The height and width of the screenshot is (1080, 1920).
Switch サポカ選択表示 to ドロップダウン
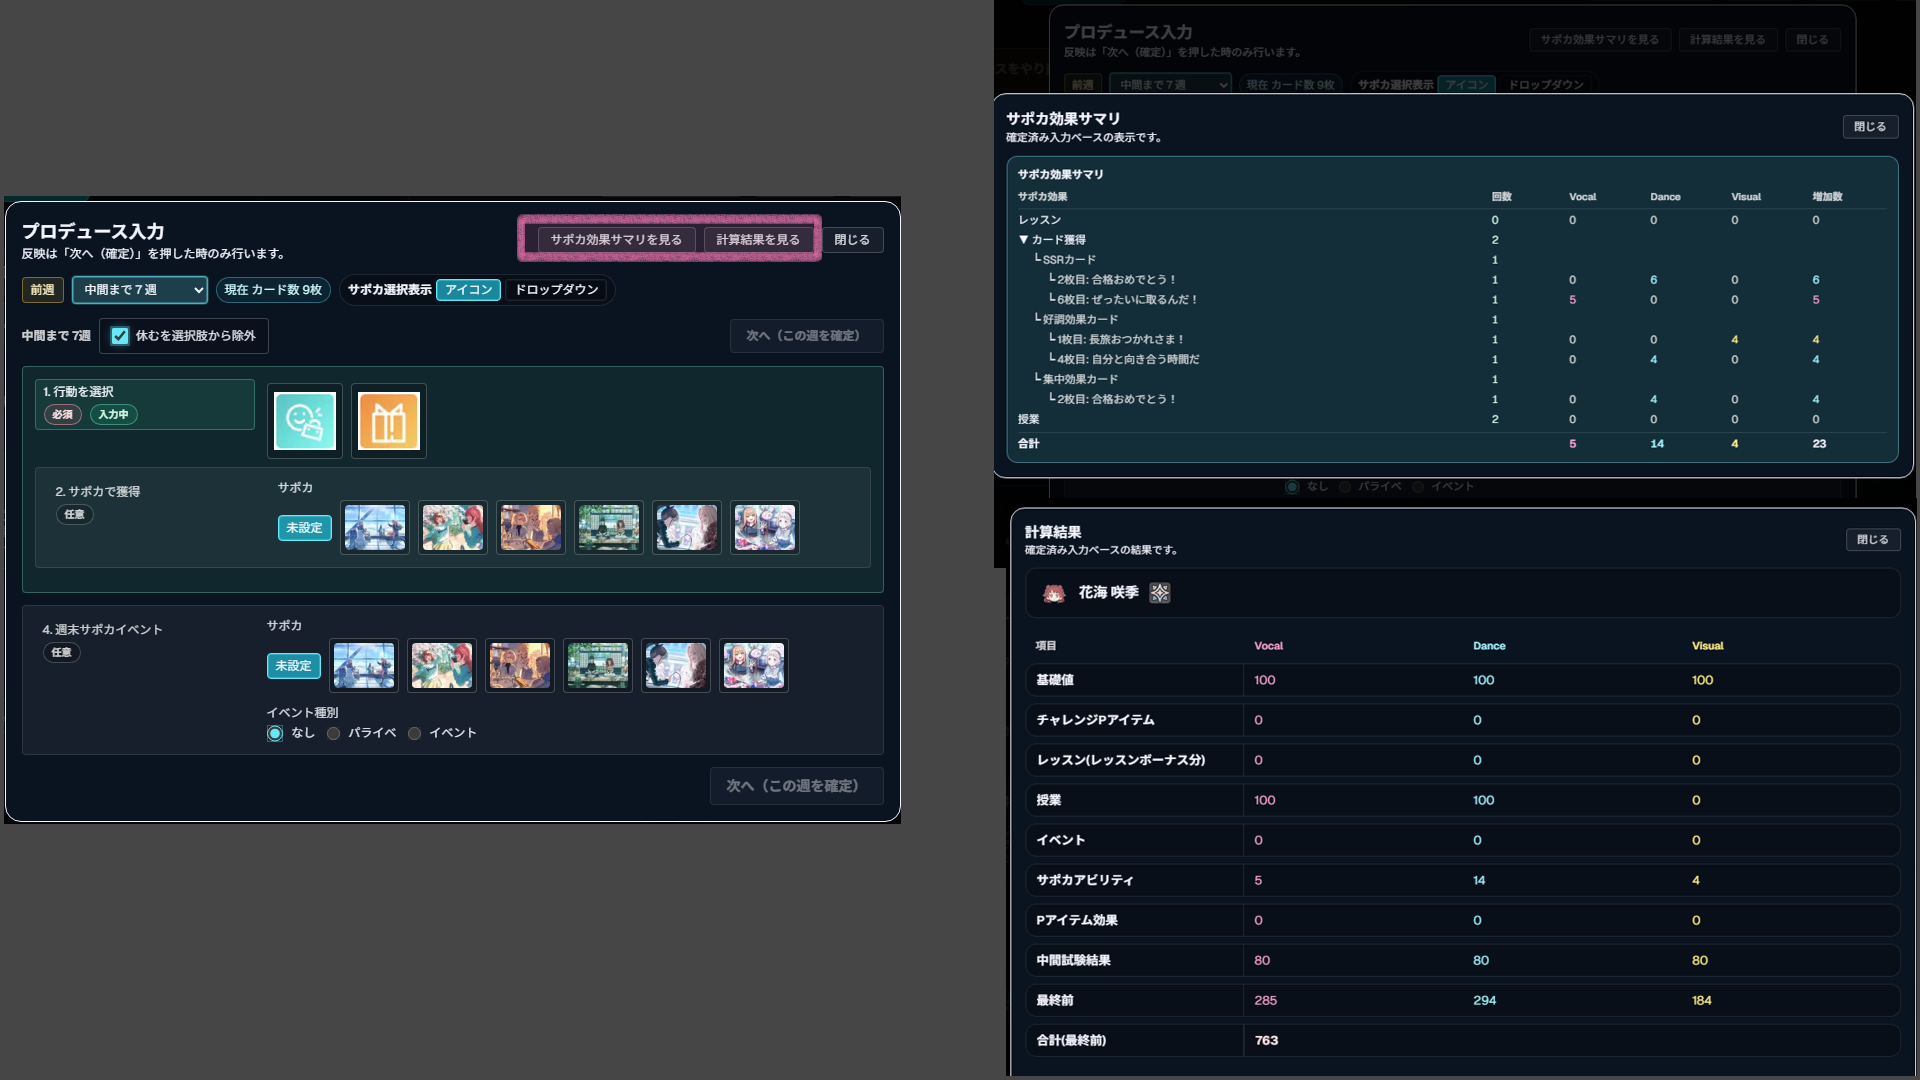[556, 290]
